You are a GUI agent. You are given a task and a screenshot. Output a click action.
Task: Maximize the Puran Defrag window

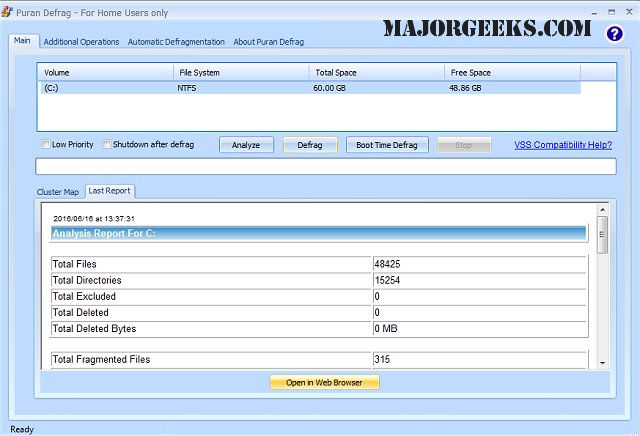click(611, 12)
